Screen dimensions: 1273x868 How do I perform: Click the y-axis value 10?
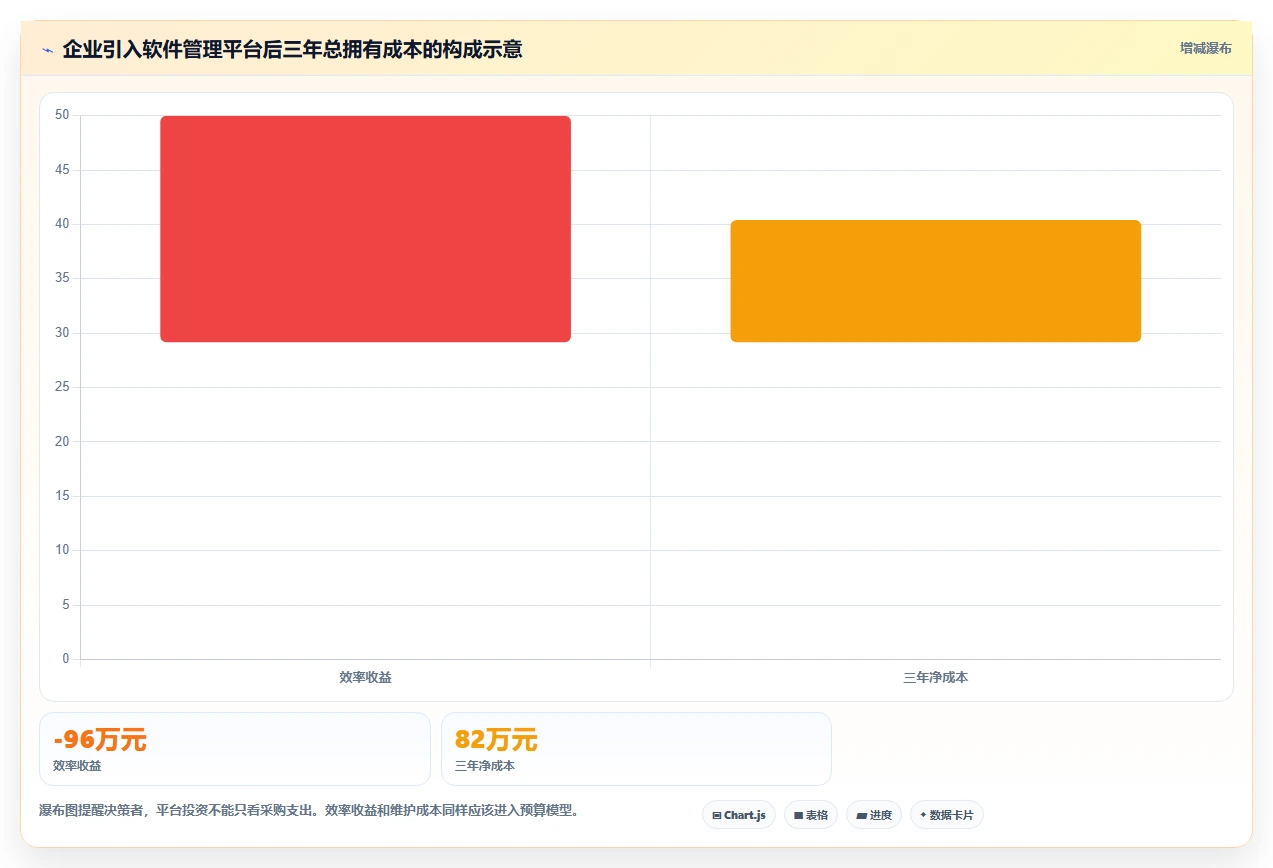coord(62,550)
